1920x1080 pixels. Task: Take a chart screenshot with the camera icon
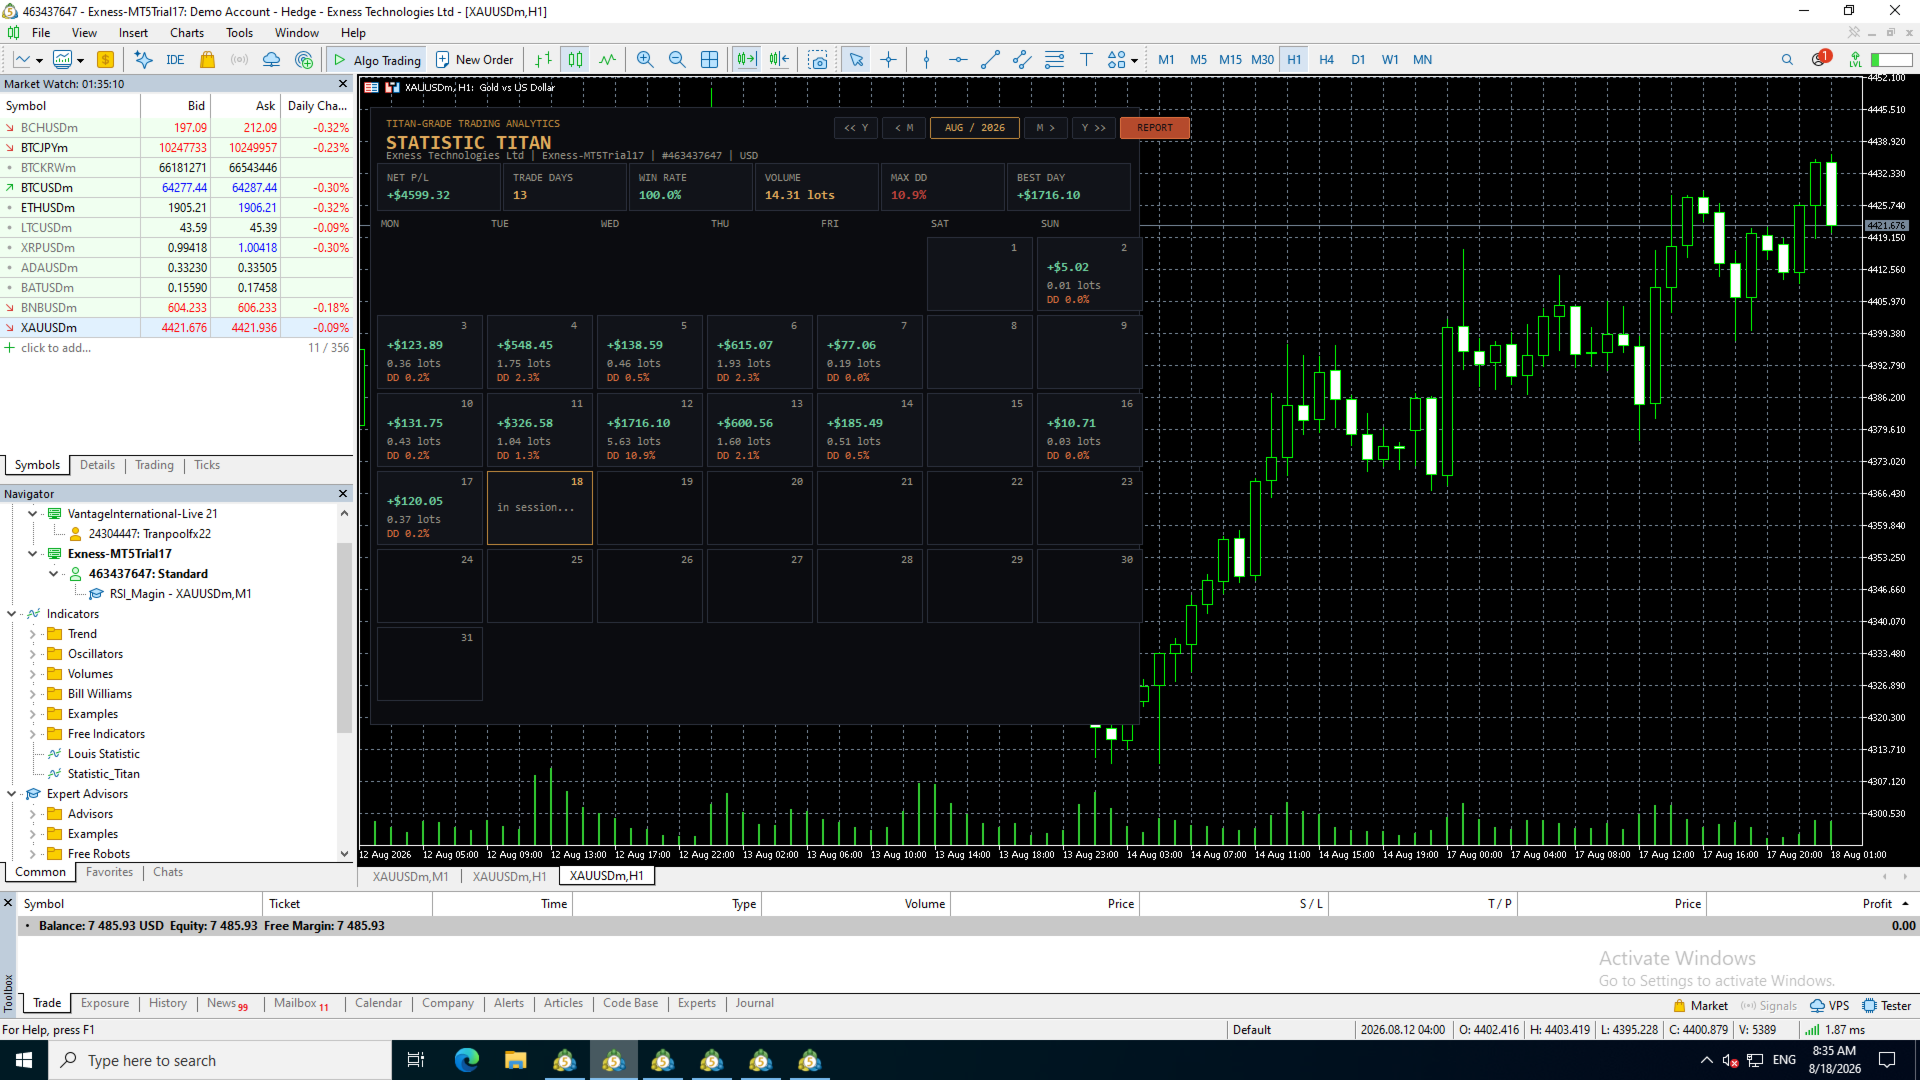[818, 60]
